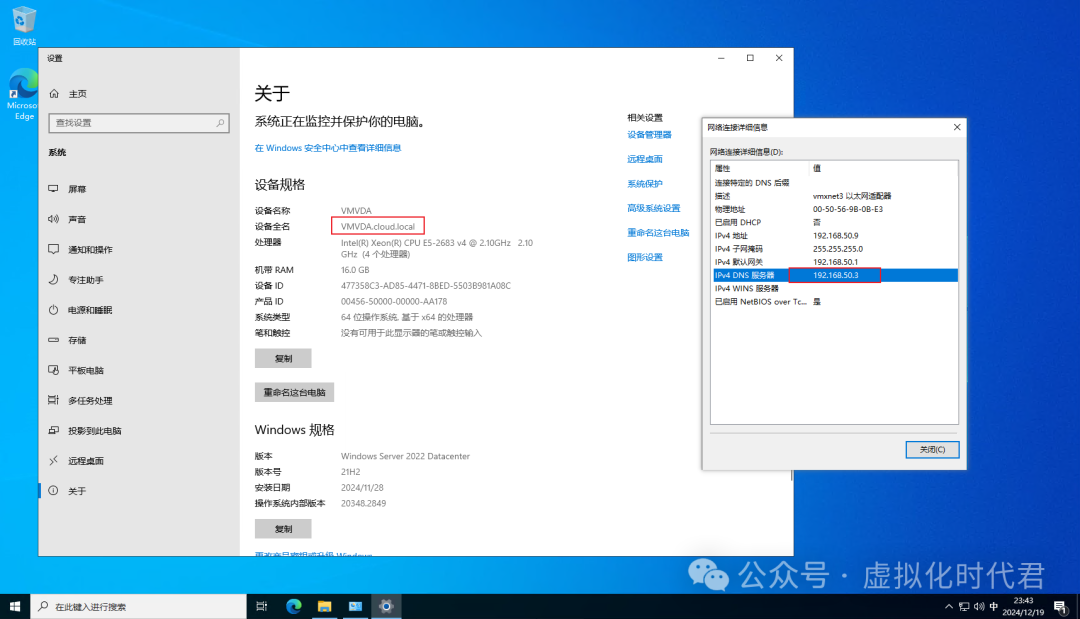Open Task View on the taskbar
The image size is (1080, 619).
pyautogui.click(x=262, y=607)
